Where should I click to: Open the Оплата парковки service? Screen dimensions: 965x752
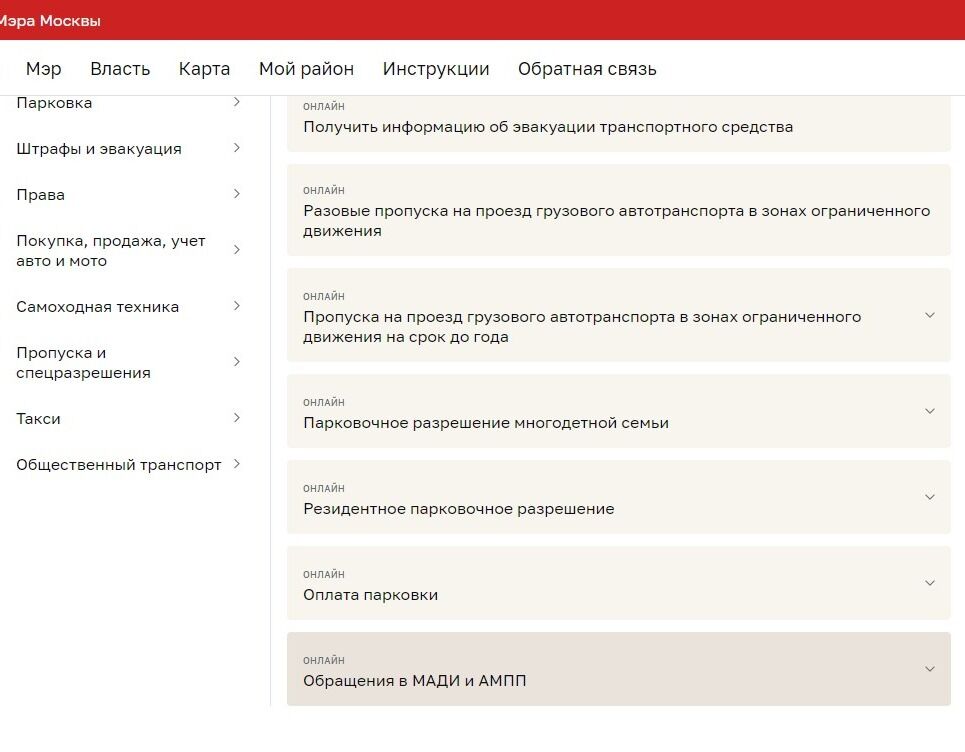[x=619, y=583]
